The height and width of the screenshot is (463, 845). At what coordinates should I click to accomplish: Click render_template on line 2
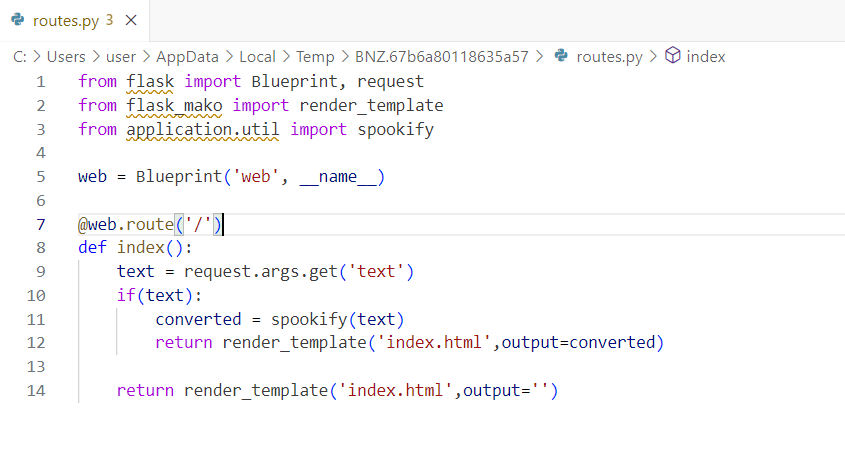pyautogui.click(x=371, y=106)
